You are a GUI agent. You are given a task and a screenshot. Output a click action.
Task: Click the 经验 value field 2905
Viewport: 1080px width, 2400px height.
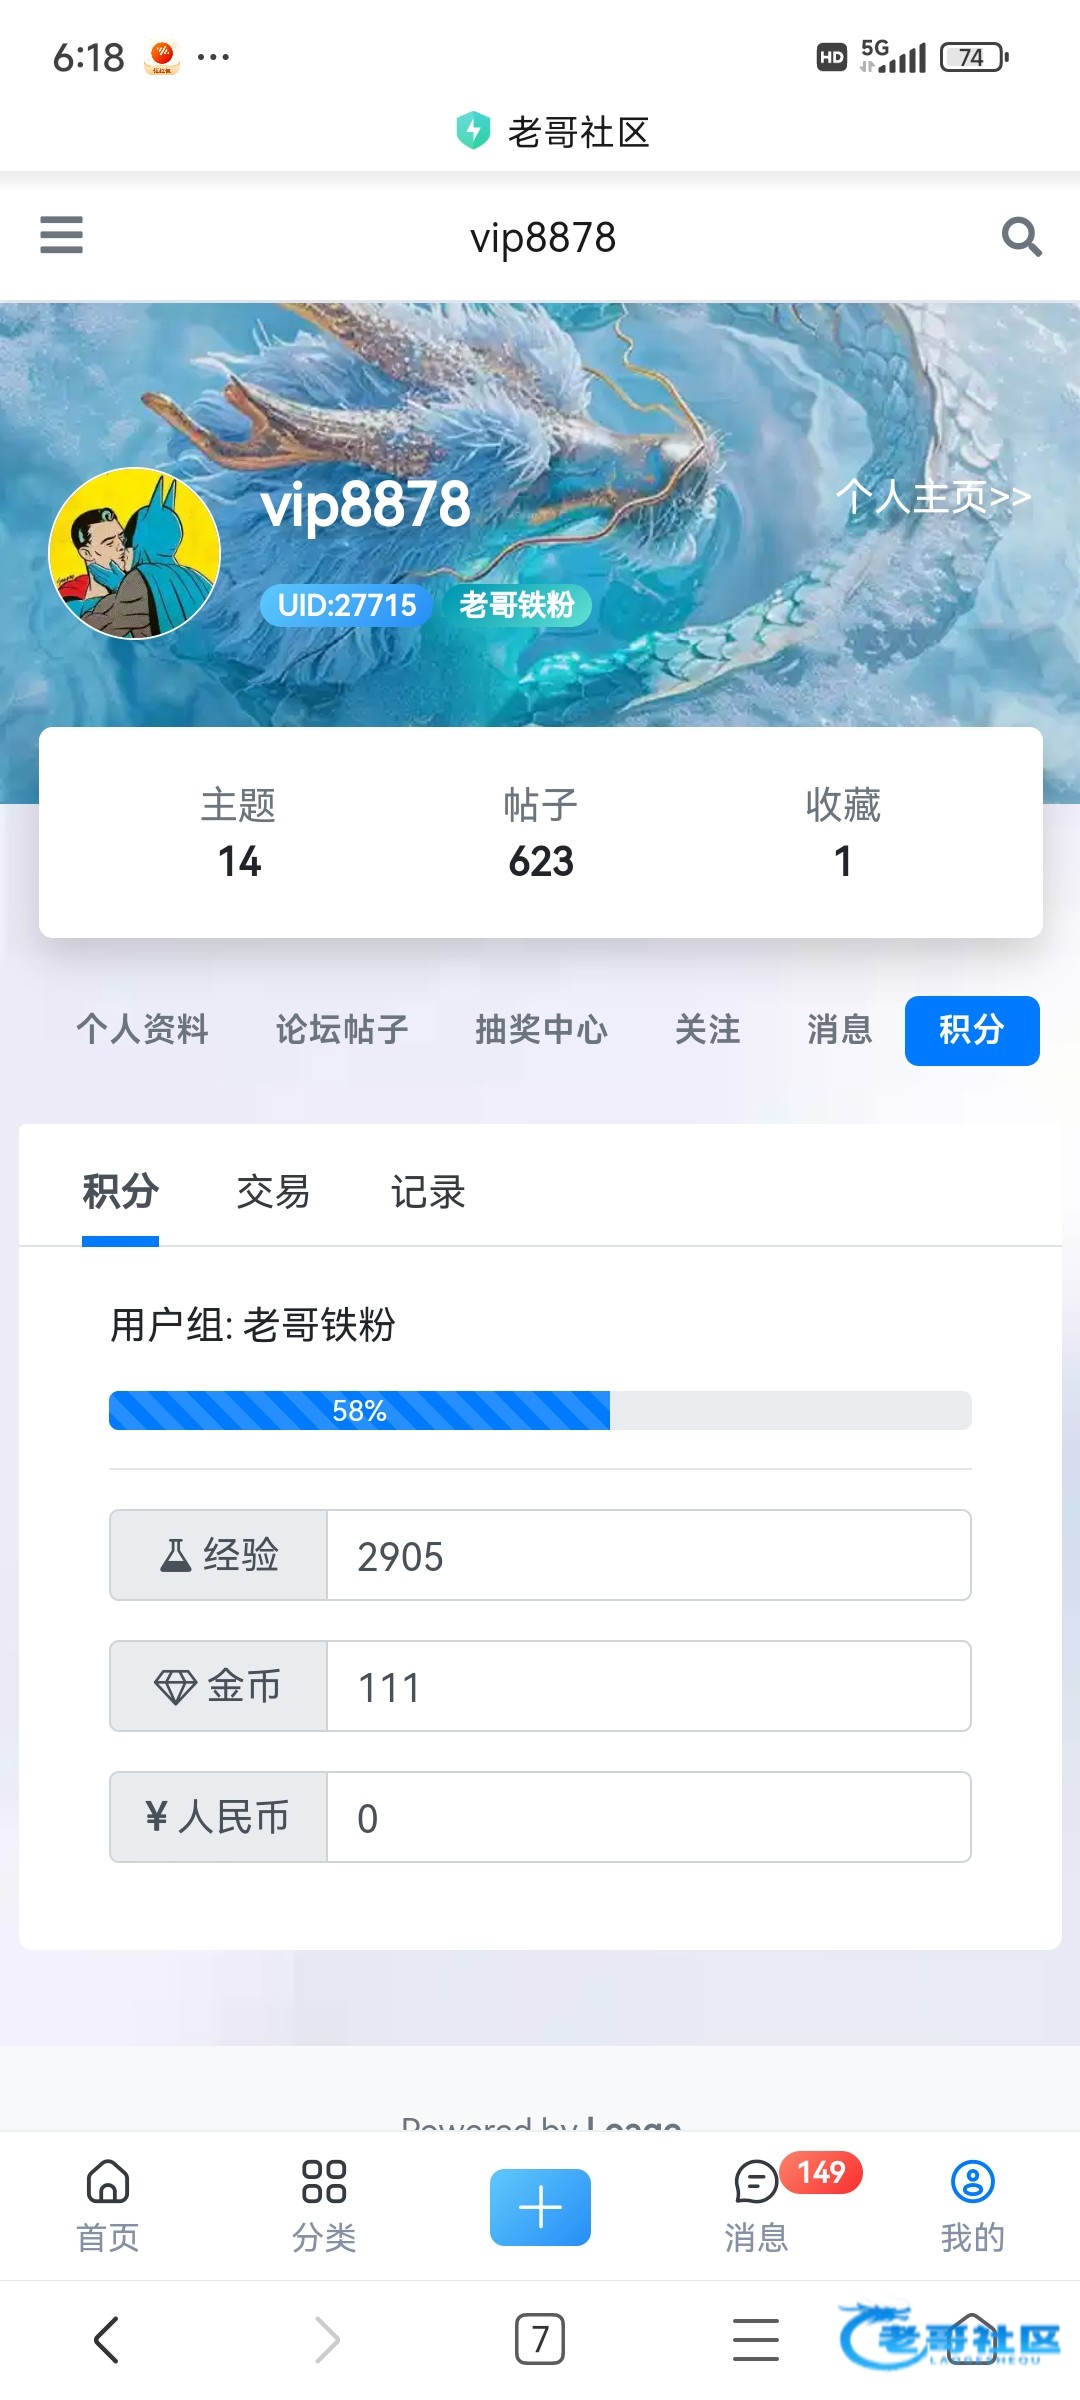[648, 1556]
